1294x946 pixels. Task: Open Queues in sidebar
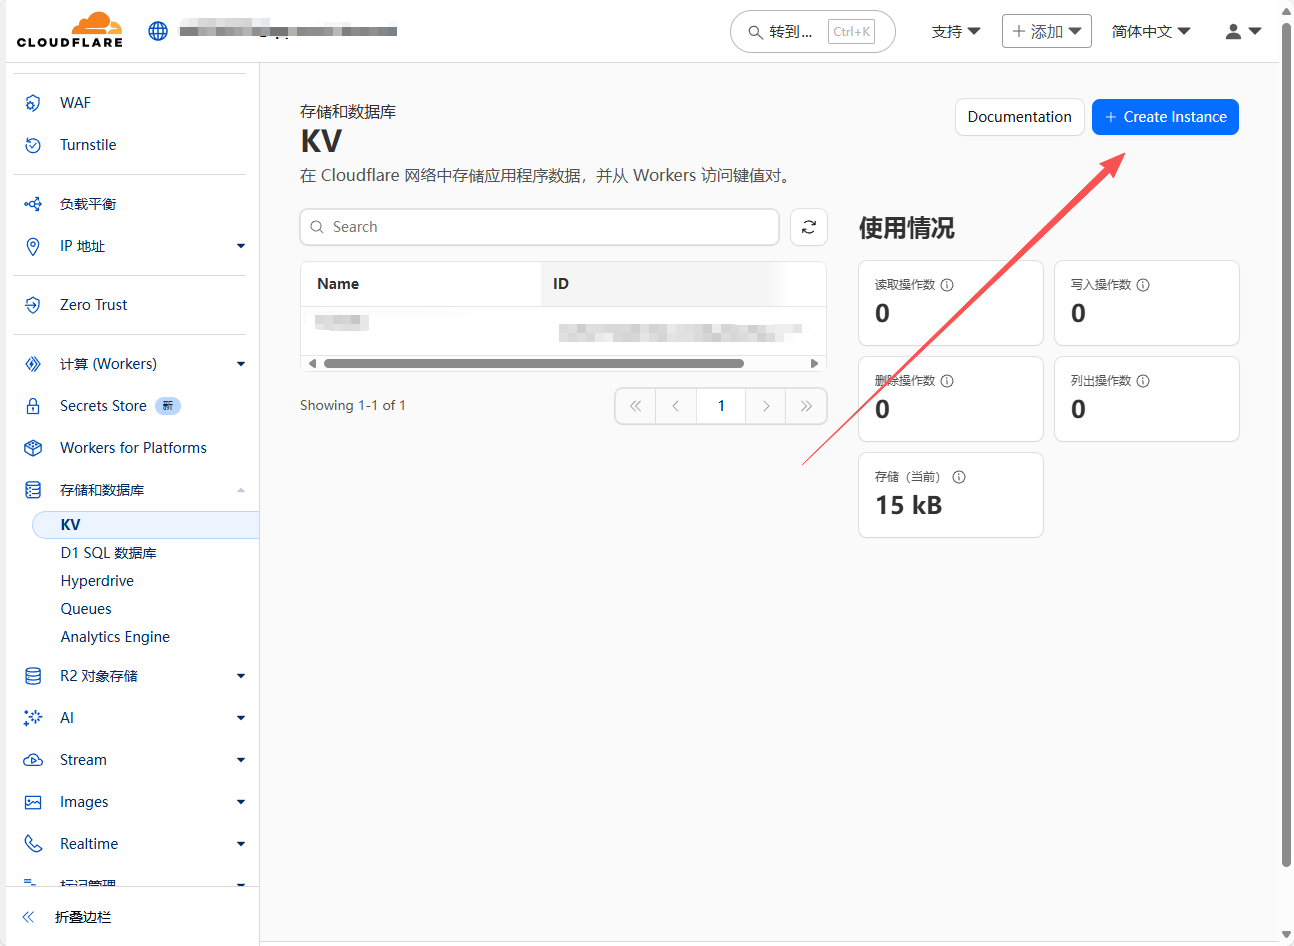point(86,609)
